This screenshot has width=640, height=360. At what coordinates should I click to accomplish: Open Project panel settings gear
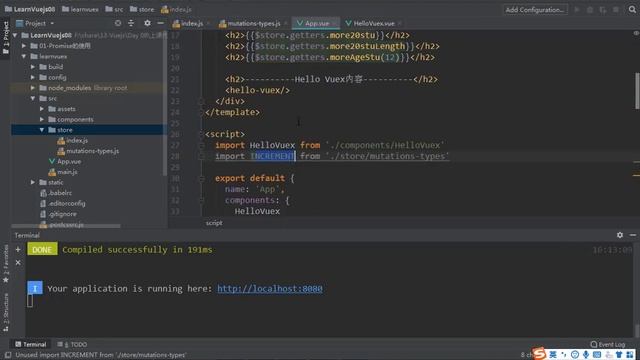[x=147, y=23]
